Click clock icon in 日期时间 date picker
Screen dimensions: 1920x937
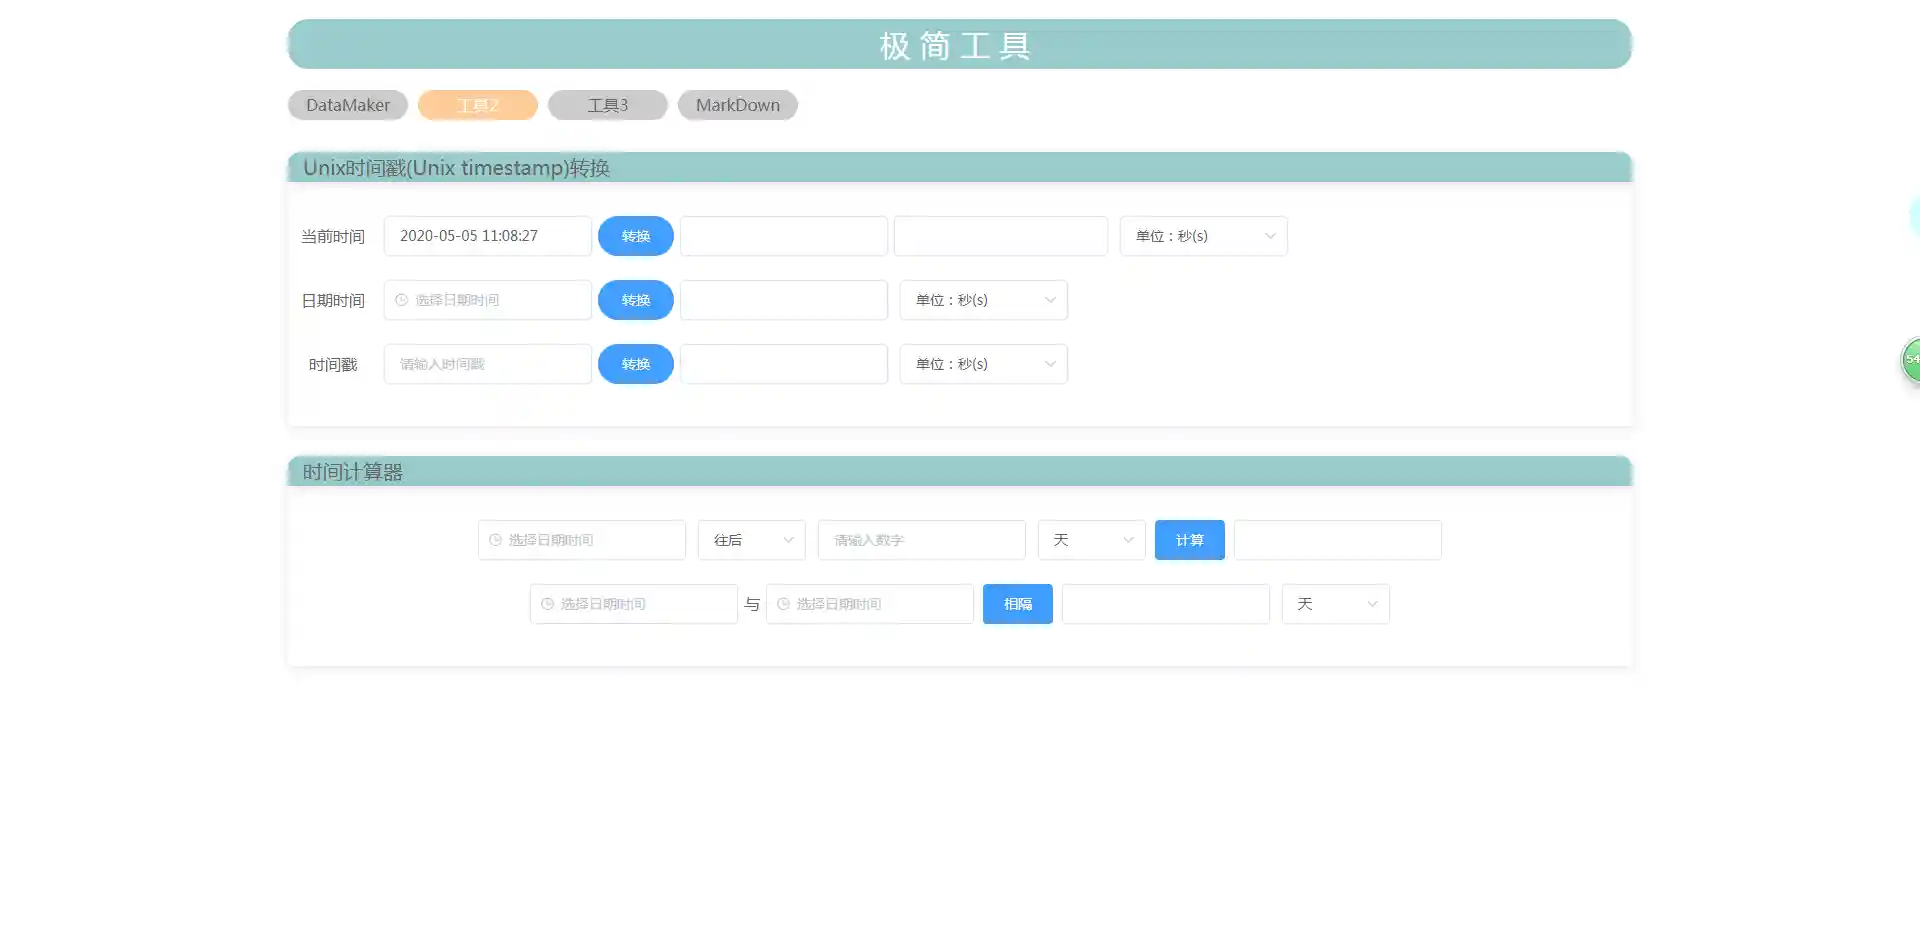(402, 300)
